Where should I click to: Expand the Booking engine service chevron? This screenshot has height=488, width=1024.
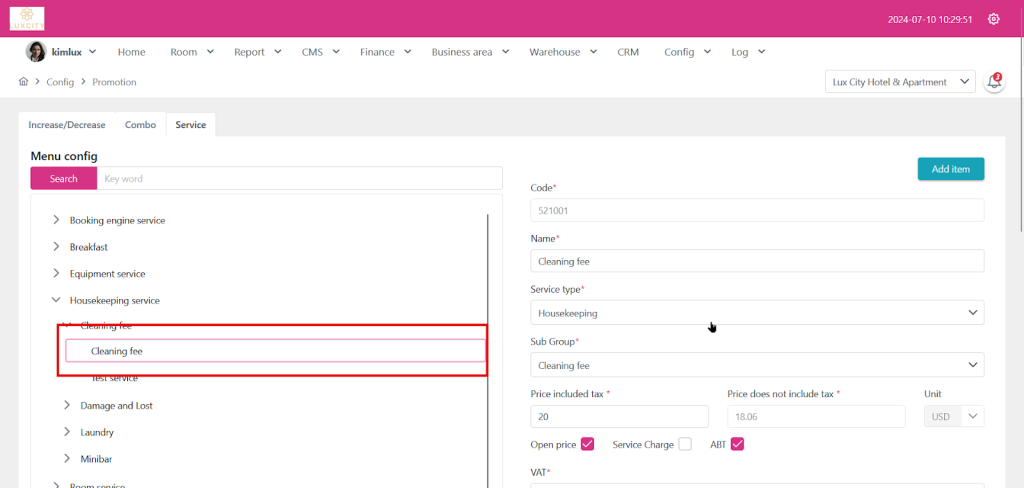click(x=56, y=220)
